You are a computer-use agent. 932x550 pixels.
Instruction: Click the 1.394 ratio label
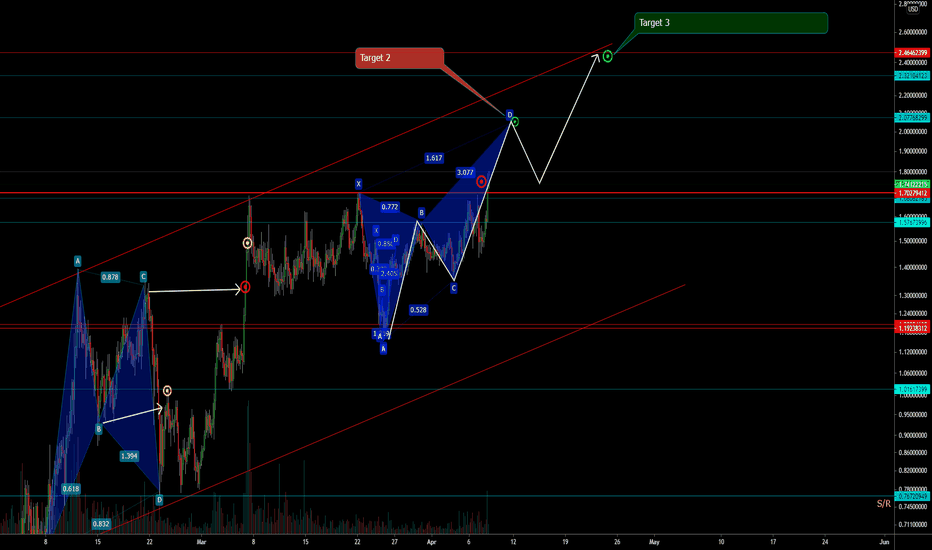click(x=129, y=456)
